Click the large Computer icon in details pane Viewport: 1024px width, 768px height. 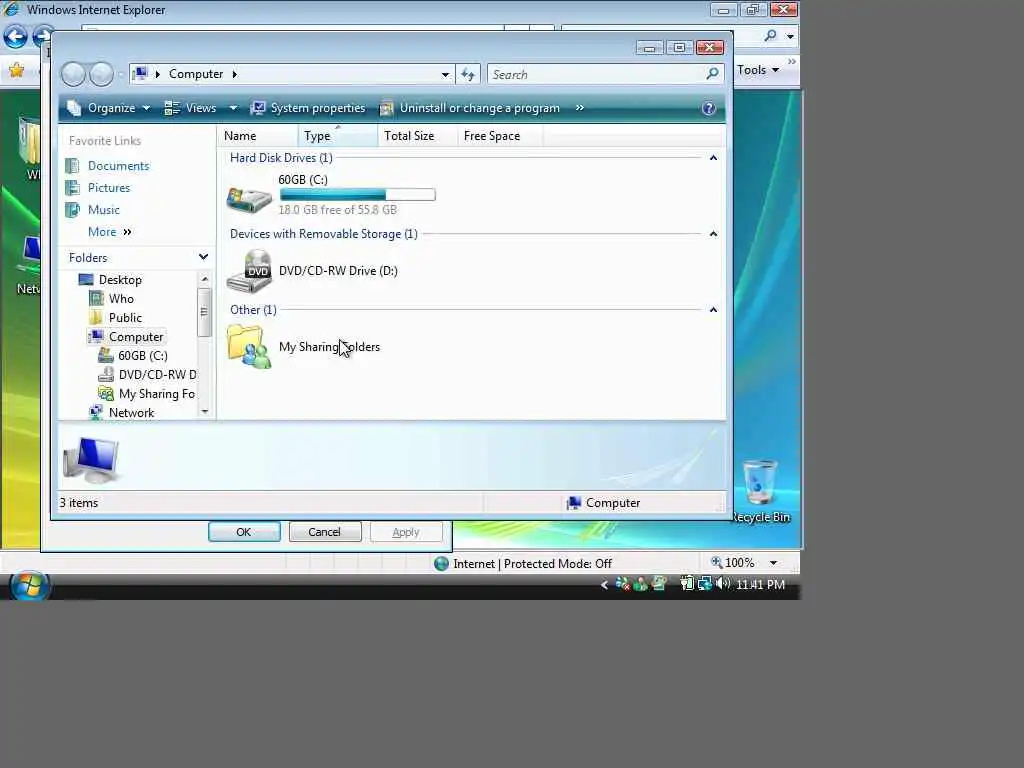(91, 460)
